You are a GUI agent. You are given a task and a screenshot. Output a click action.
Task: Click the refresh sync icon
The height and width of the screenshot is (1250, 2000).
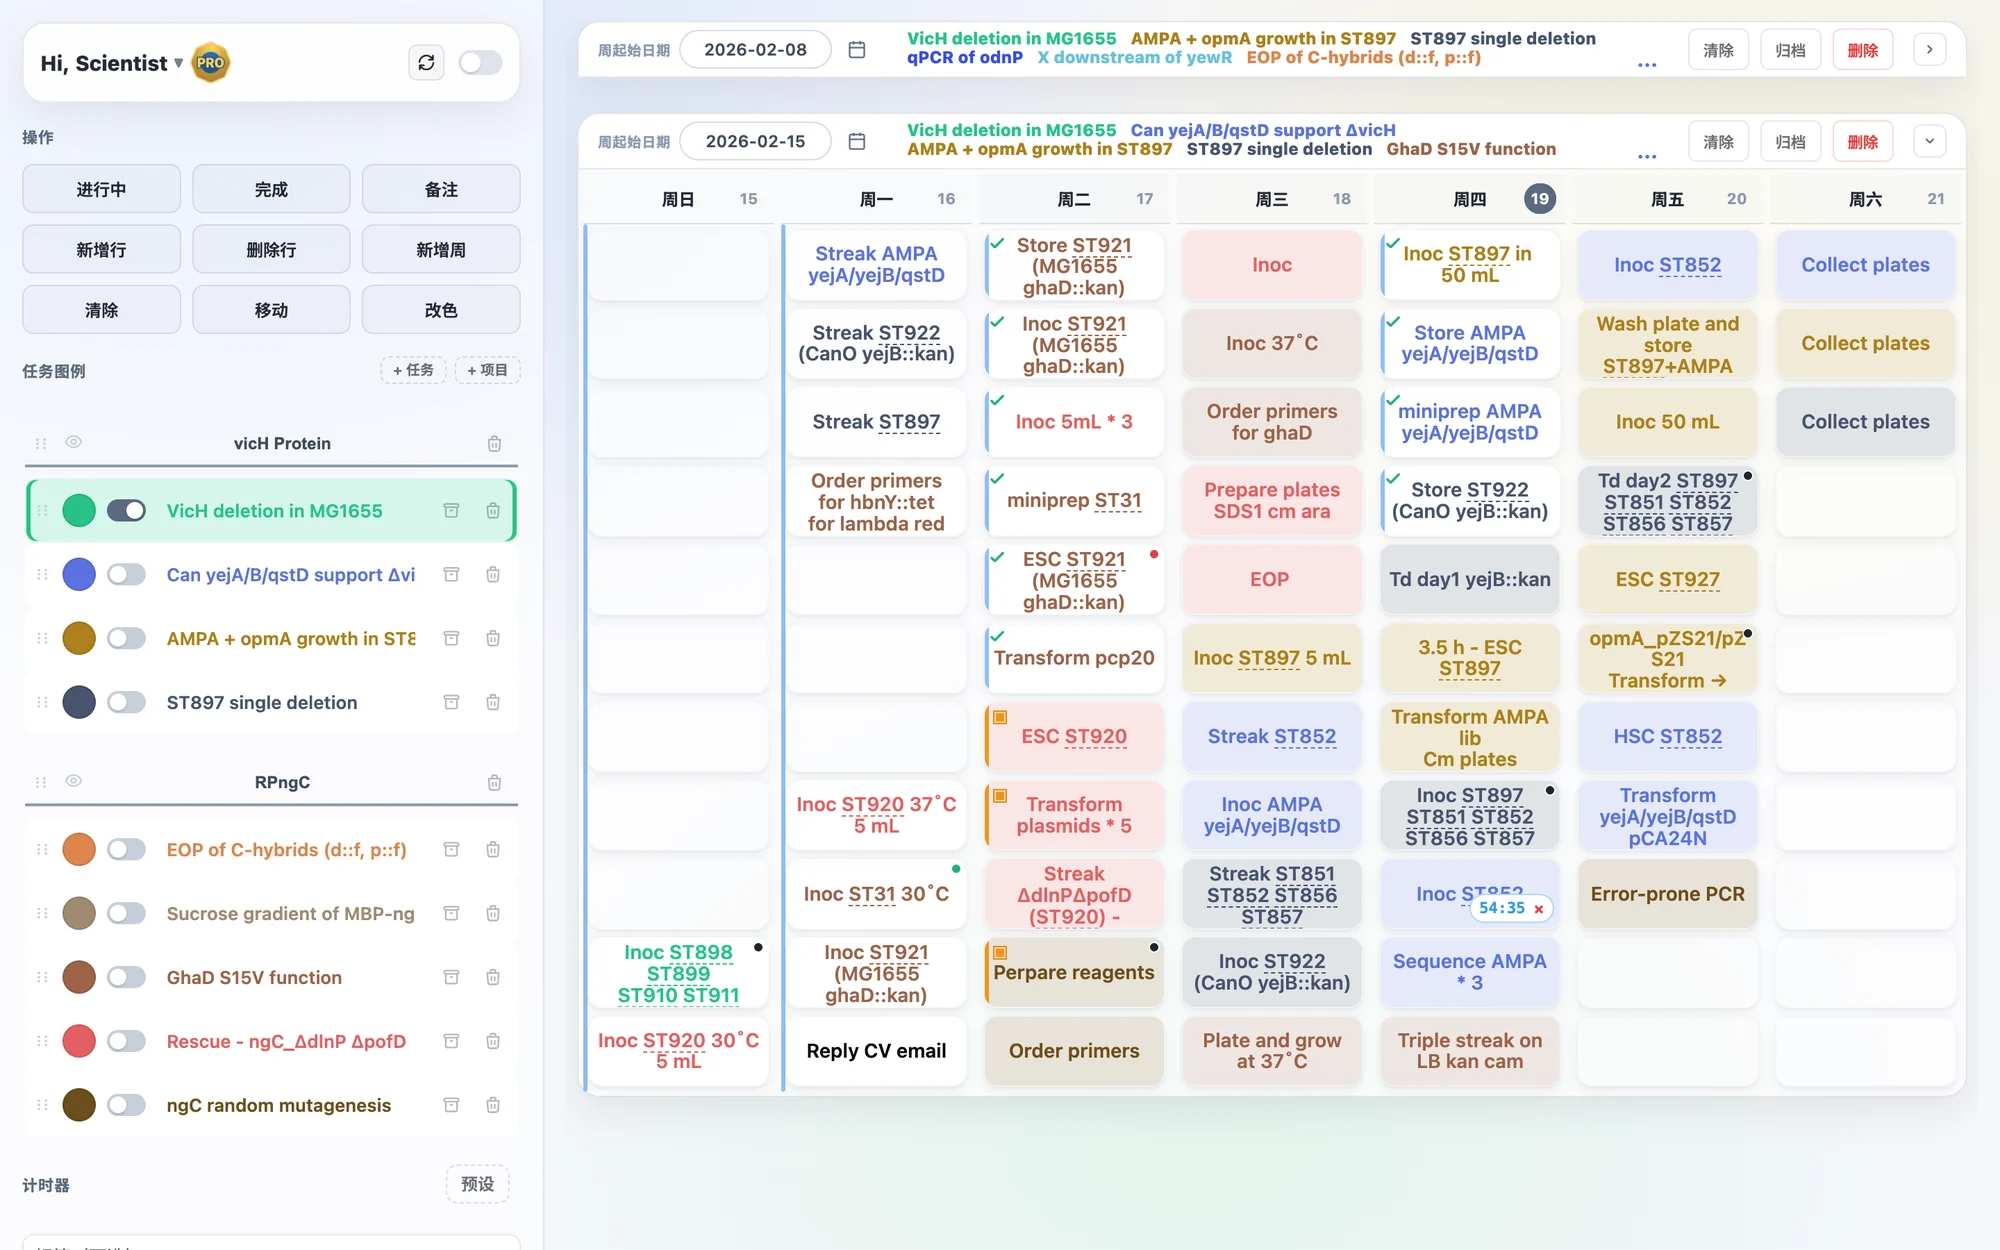pyautogui.click(x=426, y=63)
